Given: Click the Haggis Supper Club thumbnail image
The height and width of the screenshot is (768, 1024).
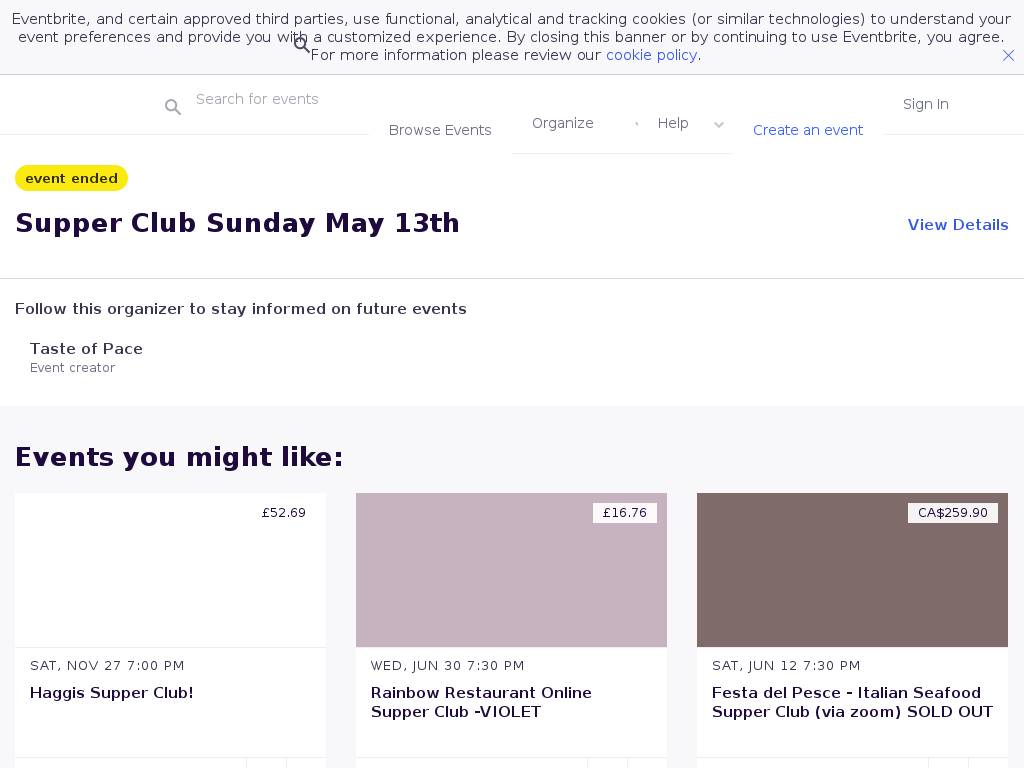Looking at the screenshot, I should coord(170,570).
